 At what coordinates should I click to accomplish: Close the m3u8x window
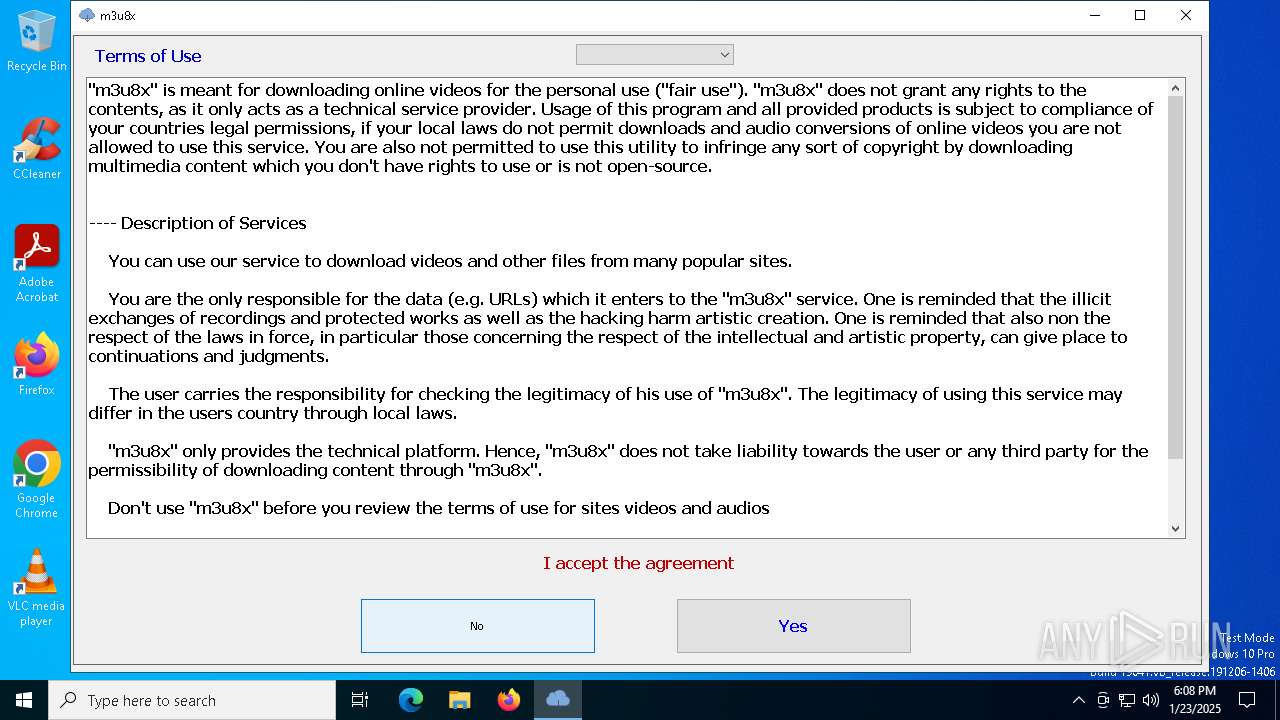(x=1186, y=15)
